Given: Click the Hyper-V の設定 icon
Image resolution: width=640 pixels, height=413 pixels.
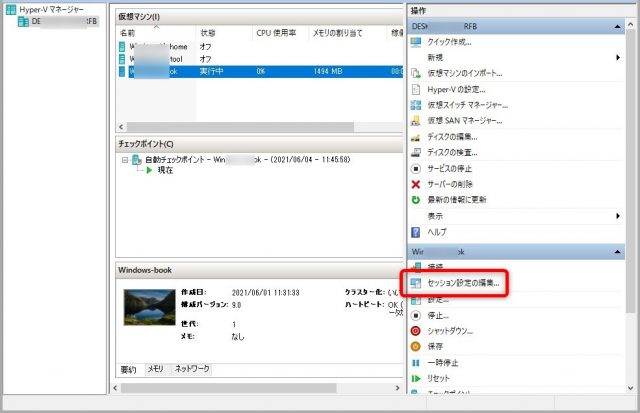Looking at the screenshot, I should tap(416, 89).
